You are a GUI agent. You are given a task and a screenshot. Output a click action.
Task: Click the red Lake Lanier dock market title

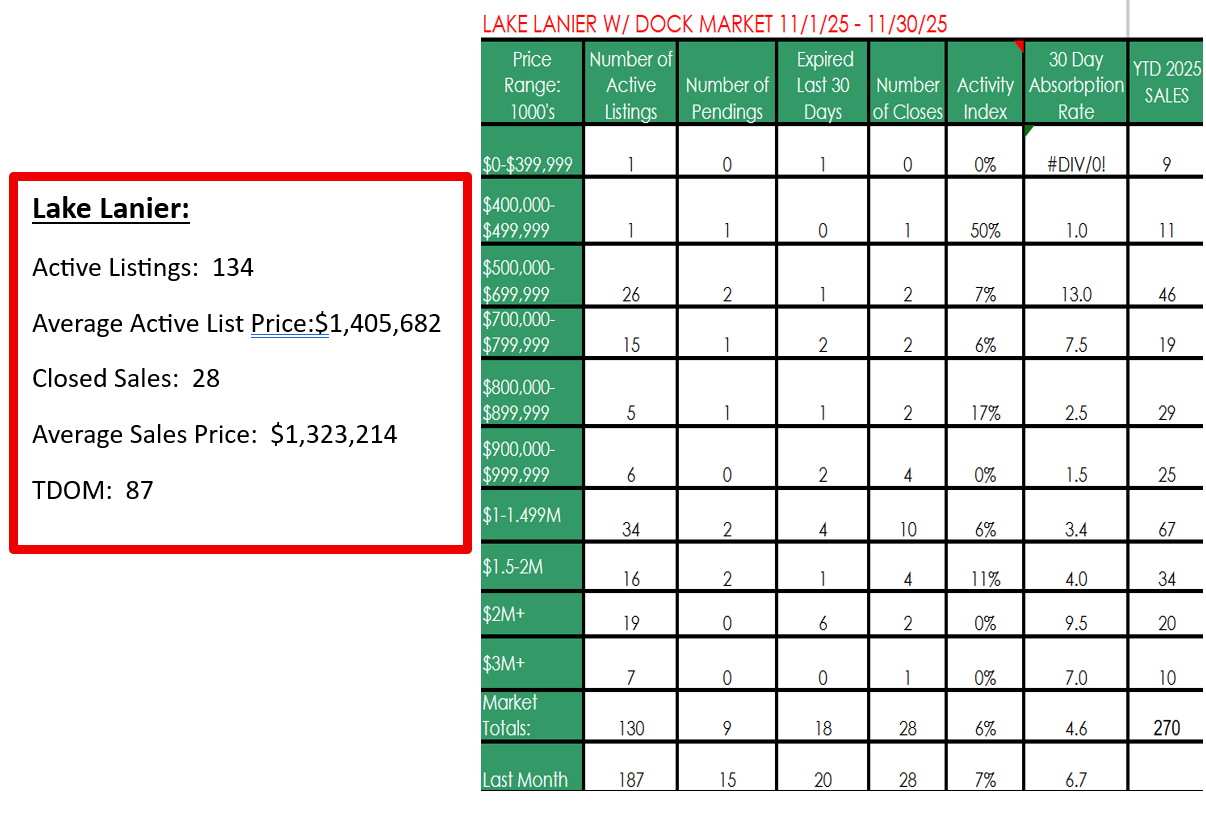[x=714, y=23]
